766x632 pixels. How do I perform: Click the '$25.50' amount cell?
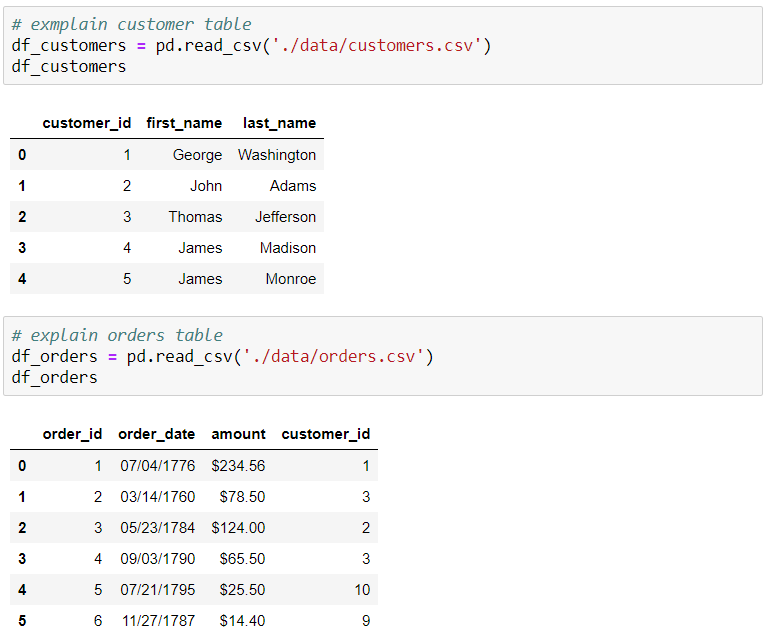[x=242, y=590]
